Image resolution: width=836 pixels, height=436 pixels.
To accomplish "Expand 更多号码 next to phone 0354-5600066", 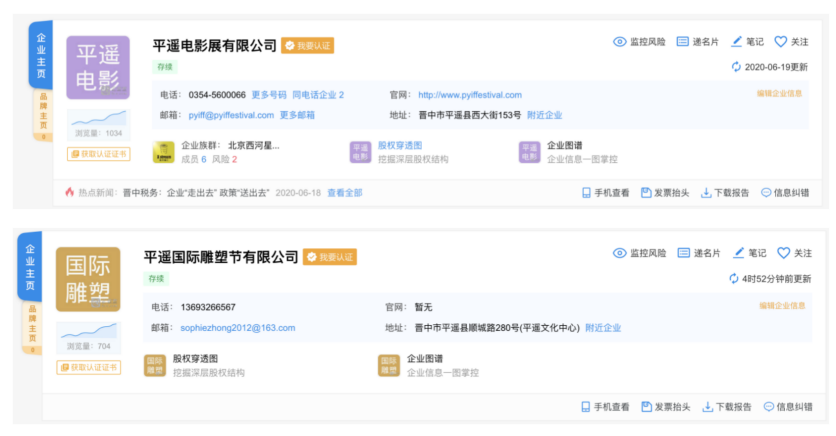I will 268,95.
